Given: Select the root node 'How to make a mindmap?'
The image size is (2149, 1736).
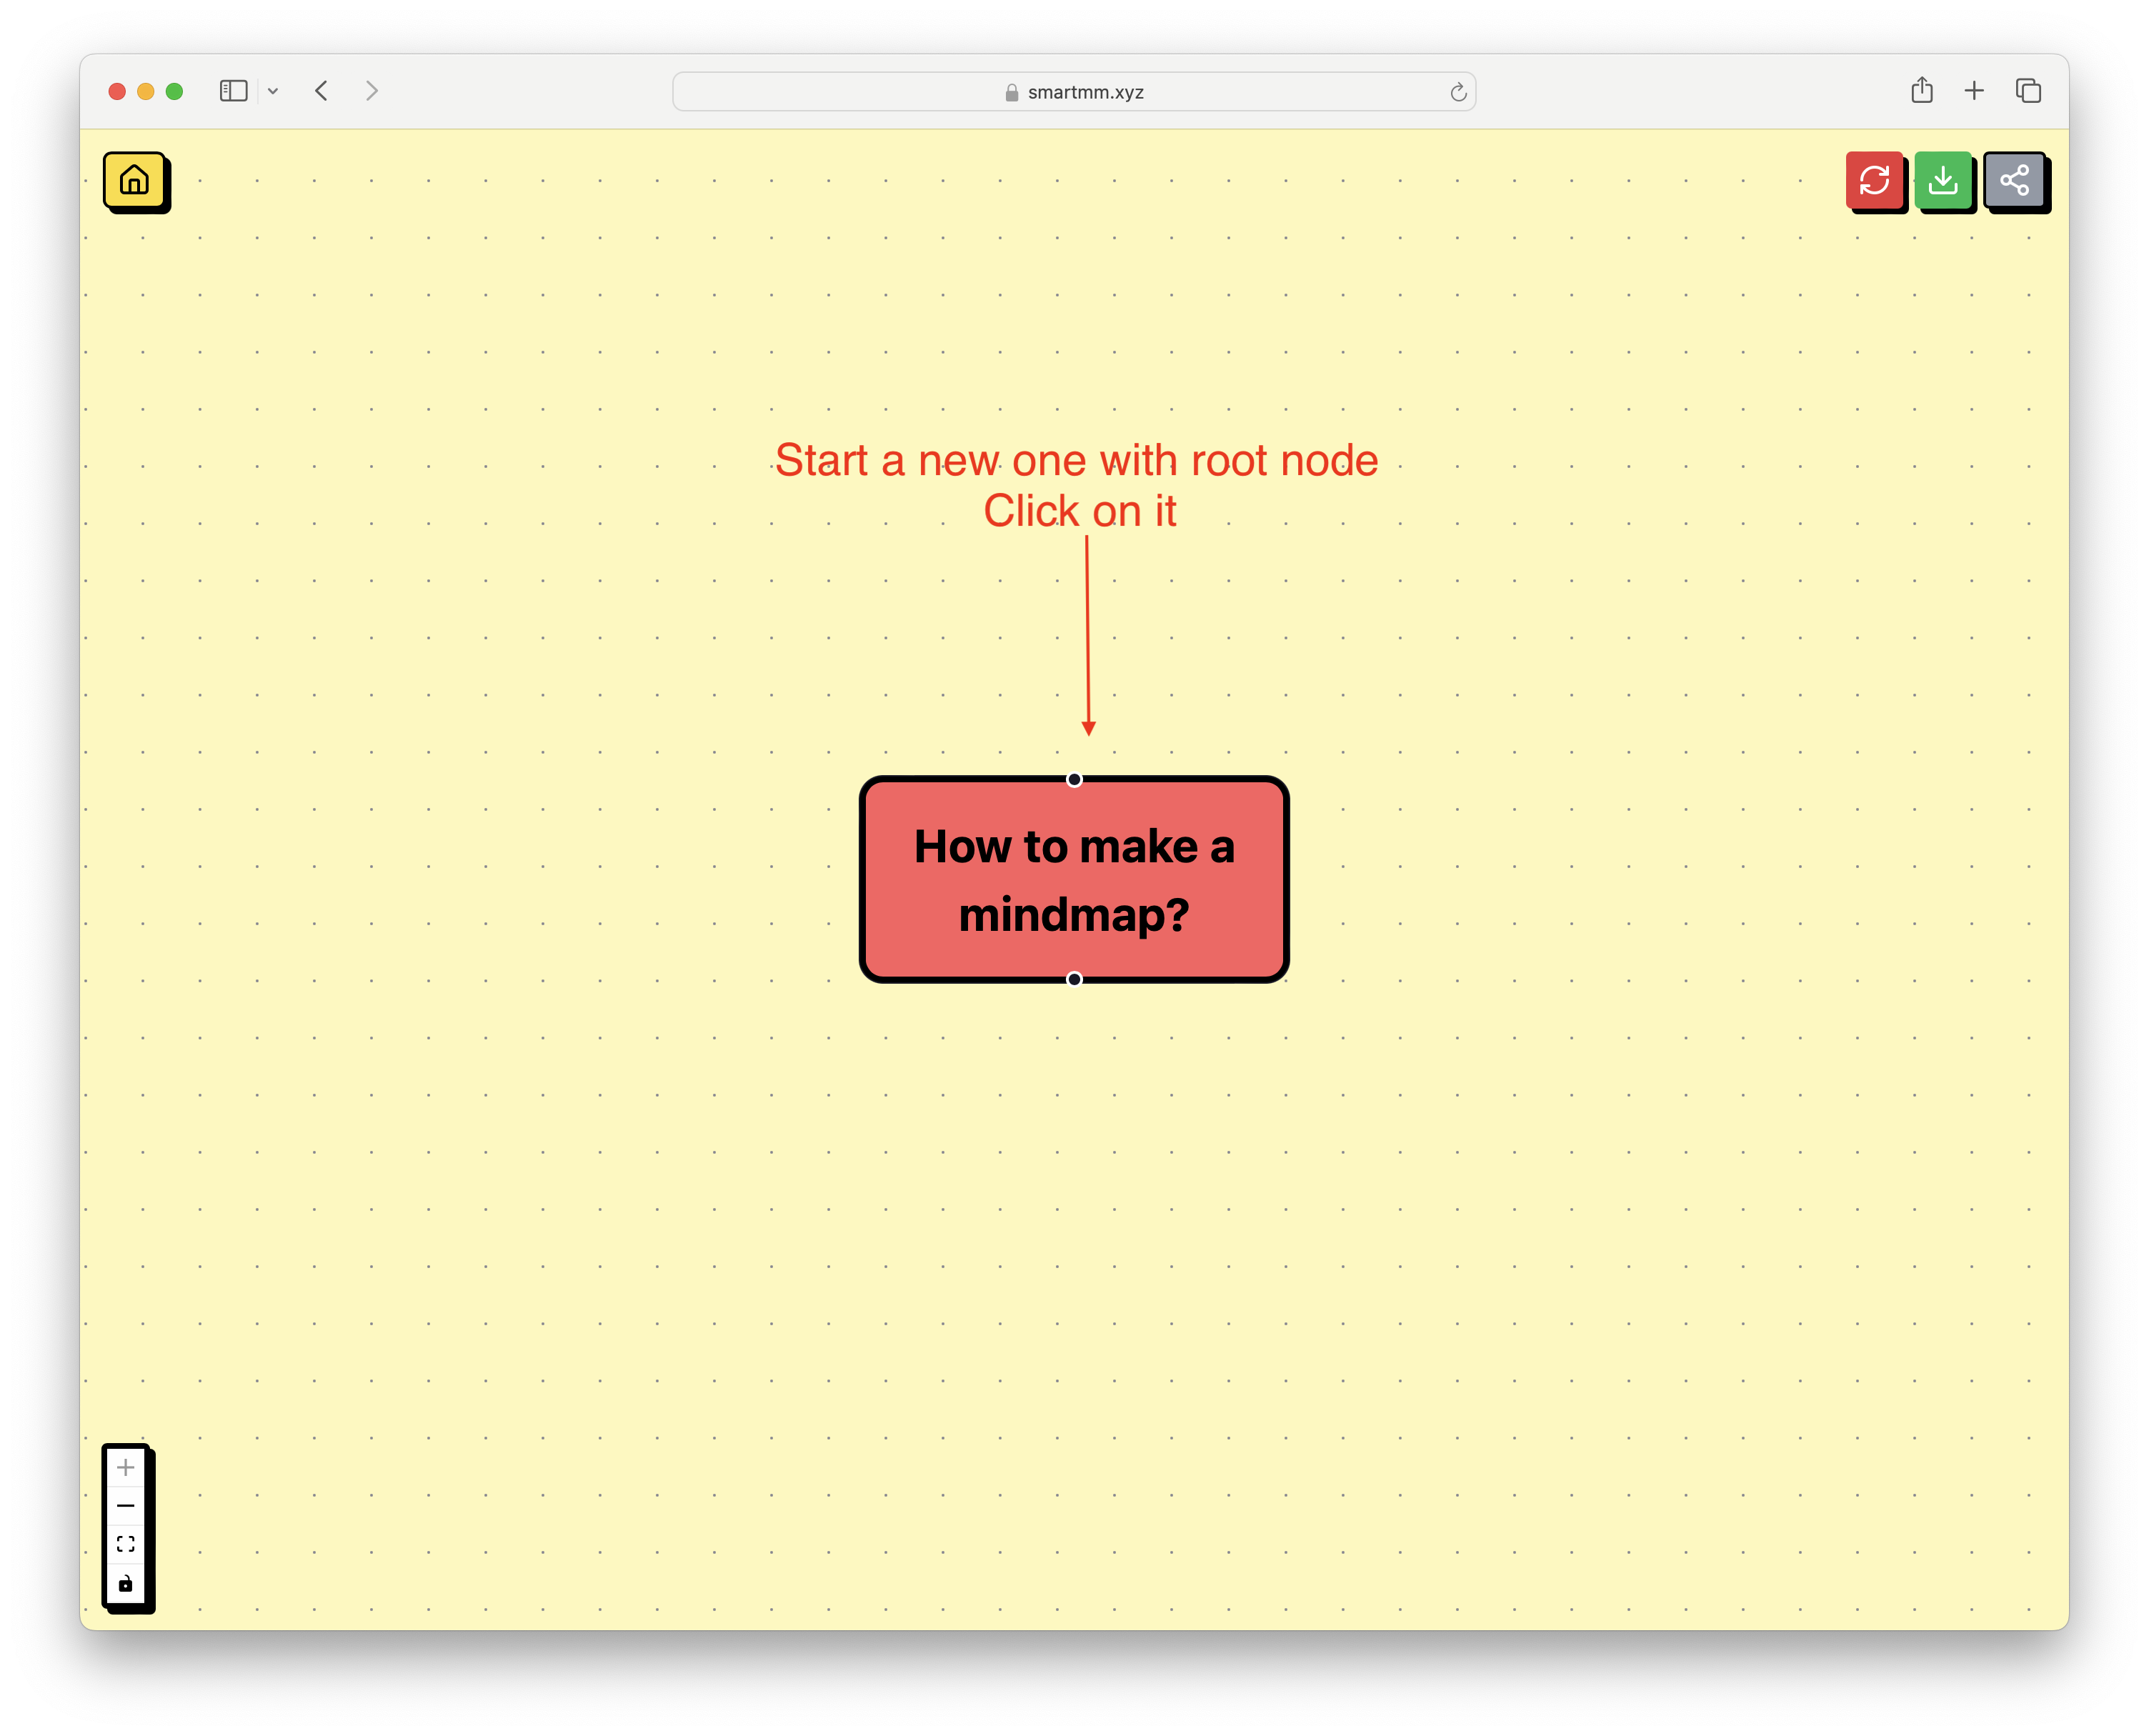Looking at the screenshot, I should pyautogui.click(x=1074, y=879).
